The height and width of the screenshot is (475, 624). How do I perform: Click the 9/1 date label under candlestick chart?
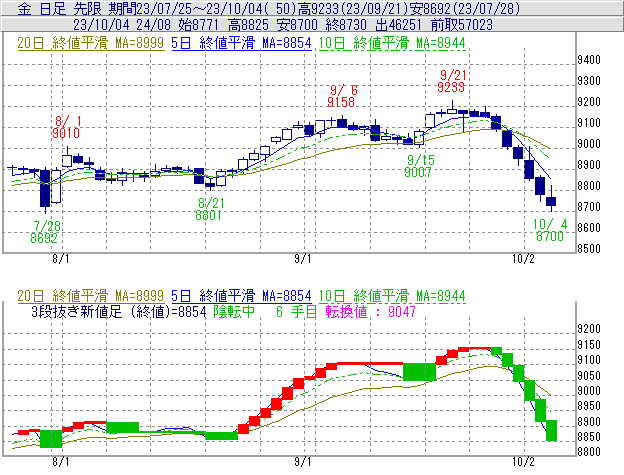pos(303,259)
